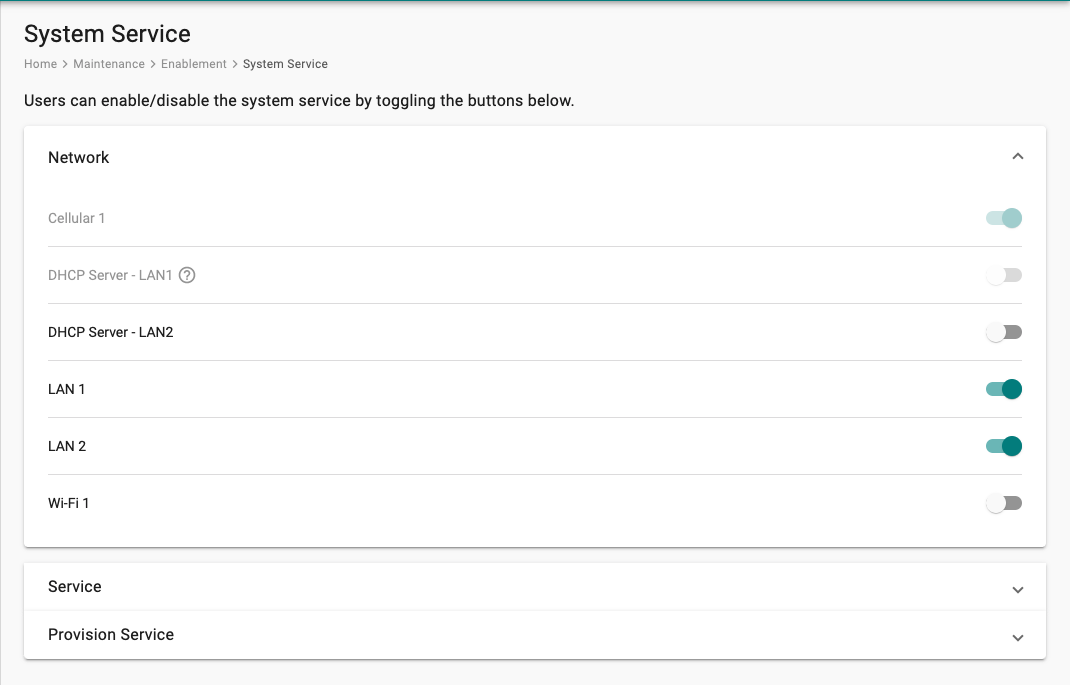This screenshot has width=1070, height=685.
Task: Click the Provision Service header title
Action: click(111, 635)
